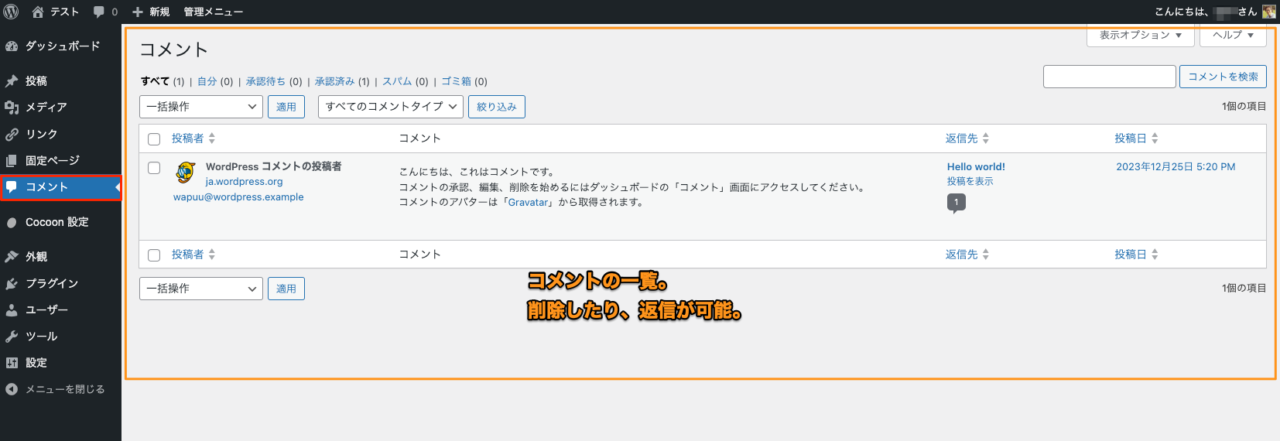
Task: Open the ja.wordpress.org author link
Action: (244, 182)
